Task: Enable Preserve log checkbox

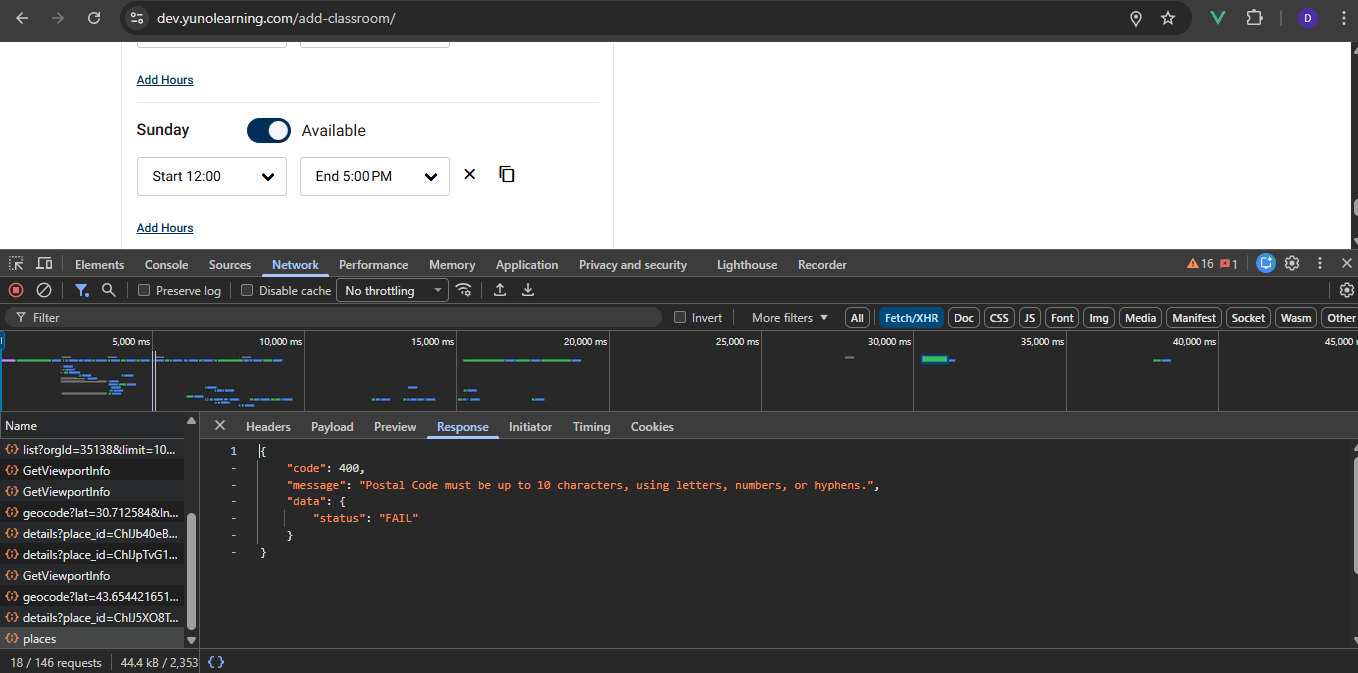Action: click(x=144, y=290)
